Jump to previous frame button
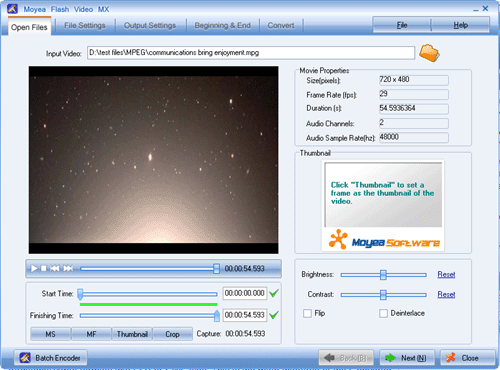This screenshot has width=500, height=370. (x=55, y=268)
